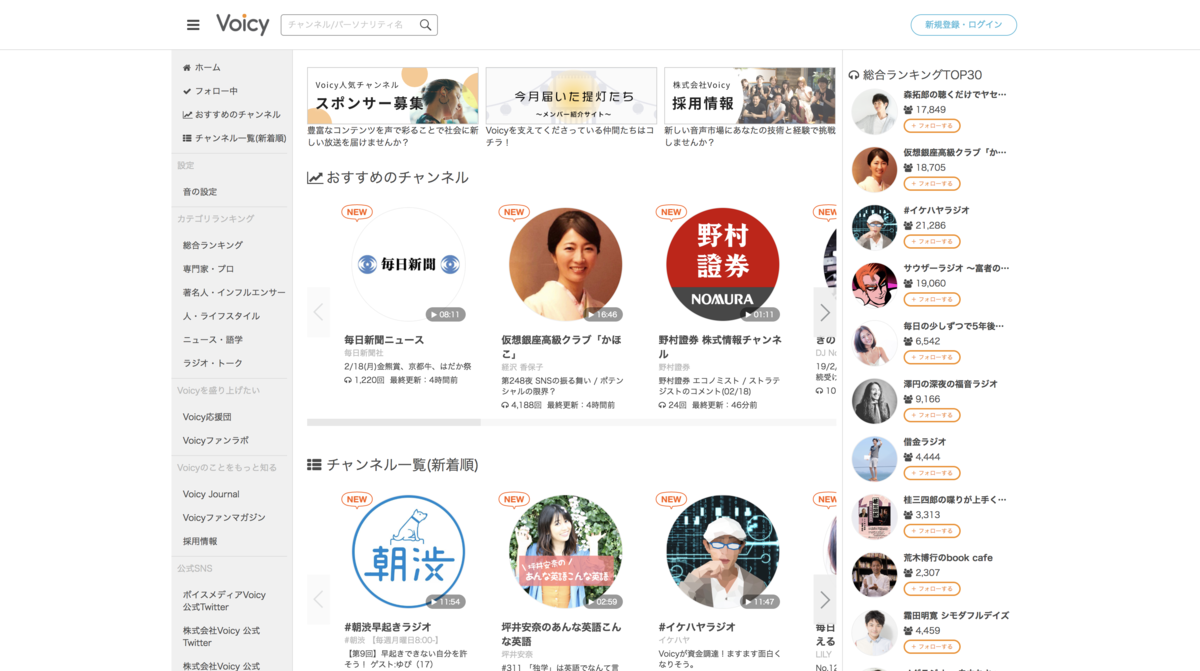Screen dimensions: 1200x671
Task: Open Voicyファンラボ link
Action: (216, 440)
